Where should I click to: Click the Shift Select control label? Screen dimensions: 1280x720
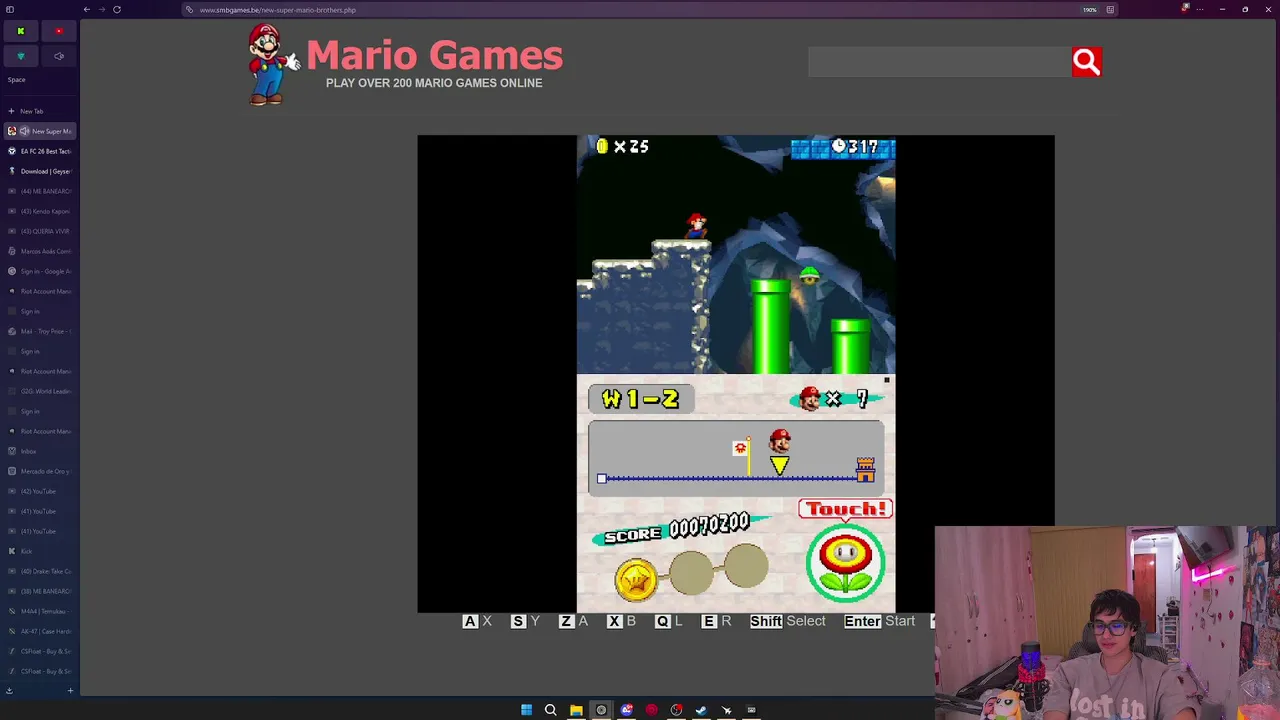coord(788,621)
